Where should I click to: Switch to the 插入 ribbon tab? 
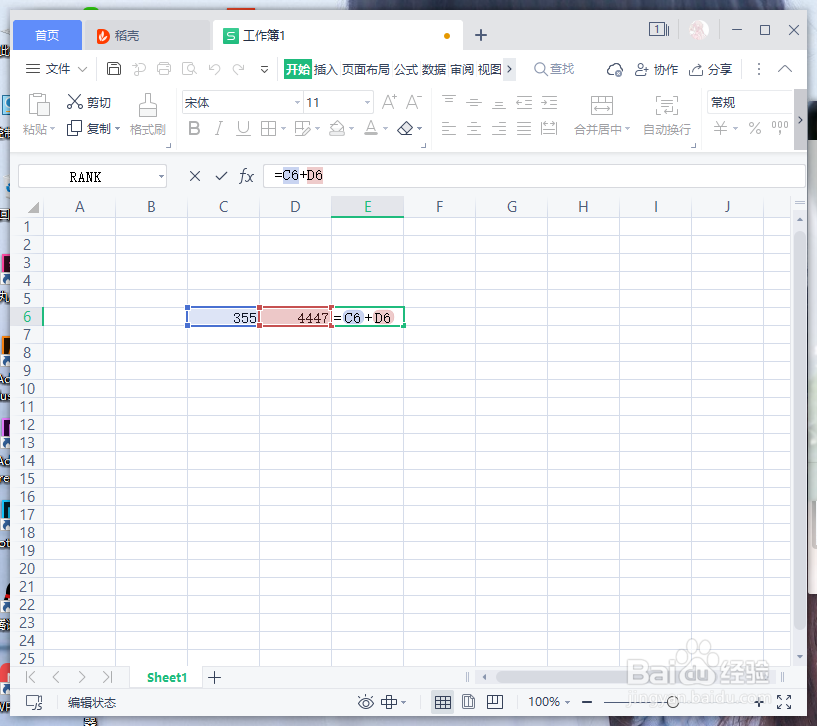tap(325, 69)
